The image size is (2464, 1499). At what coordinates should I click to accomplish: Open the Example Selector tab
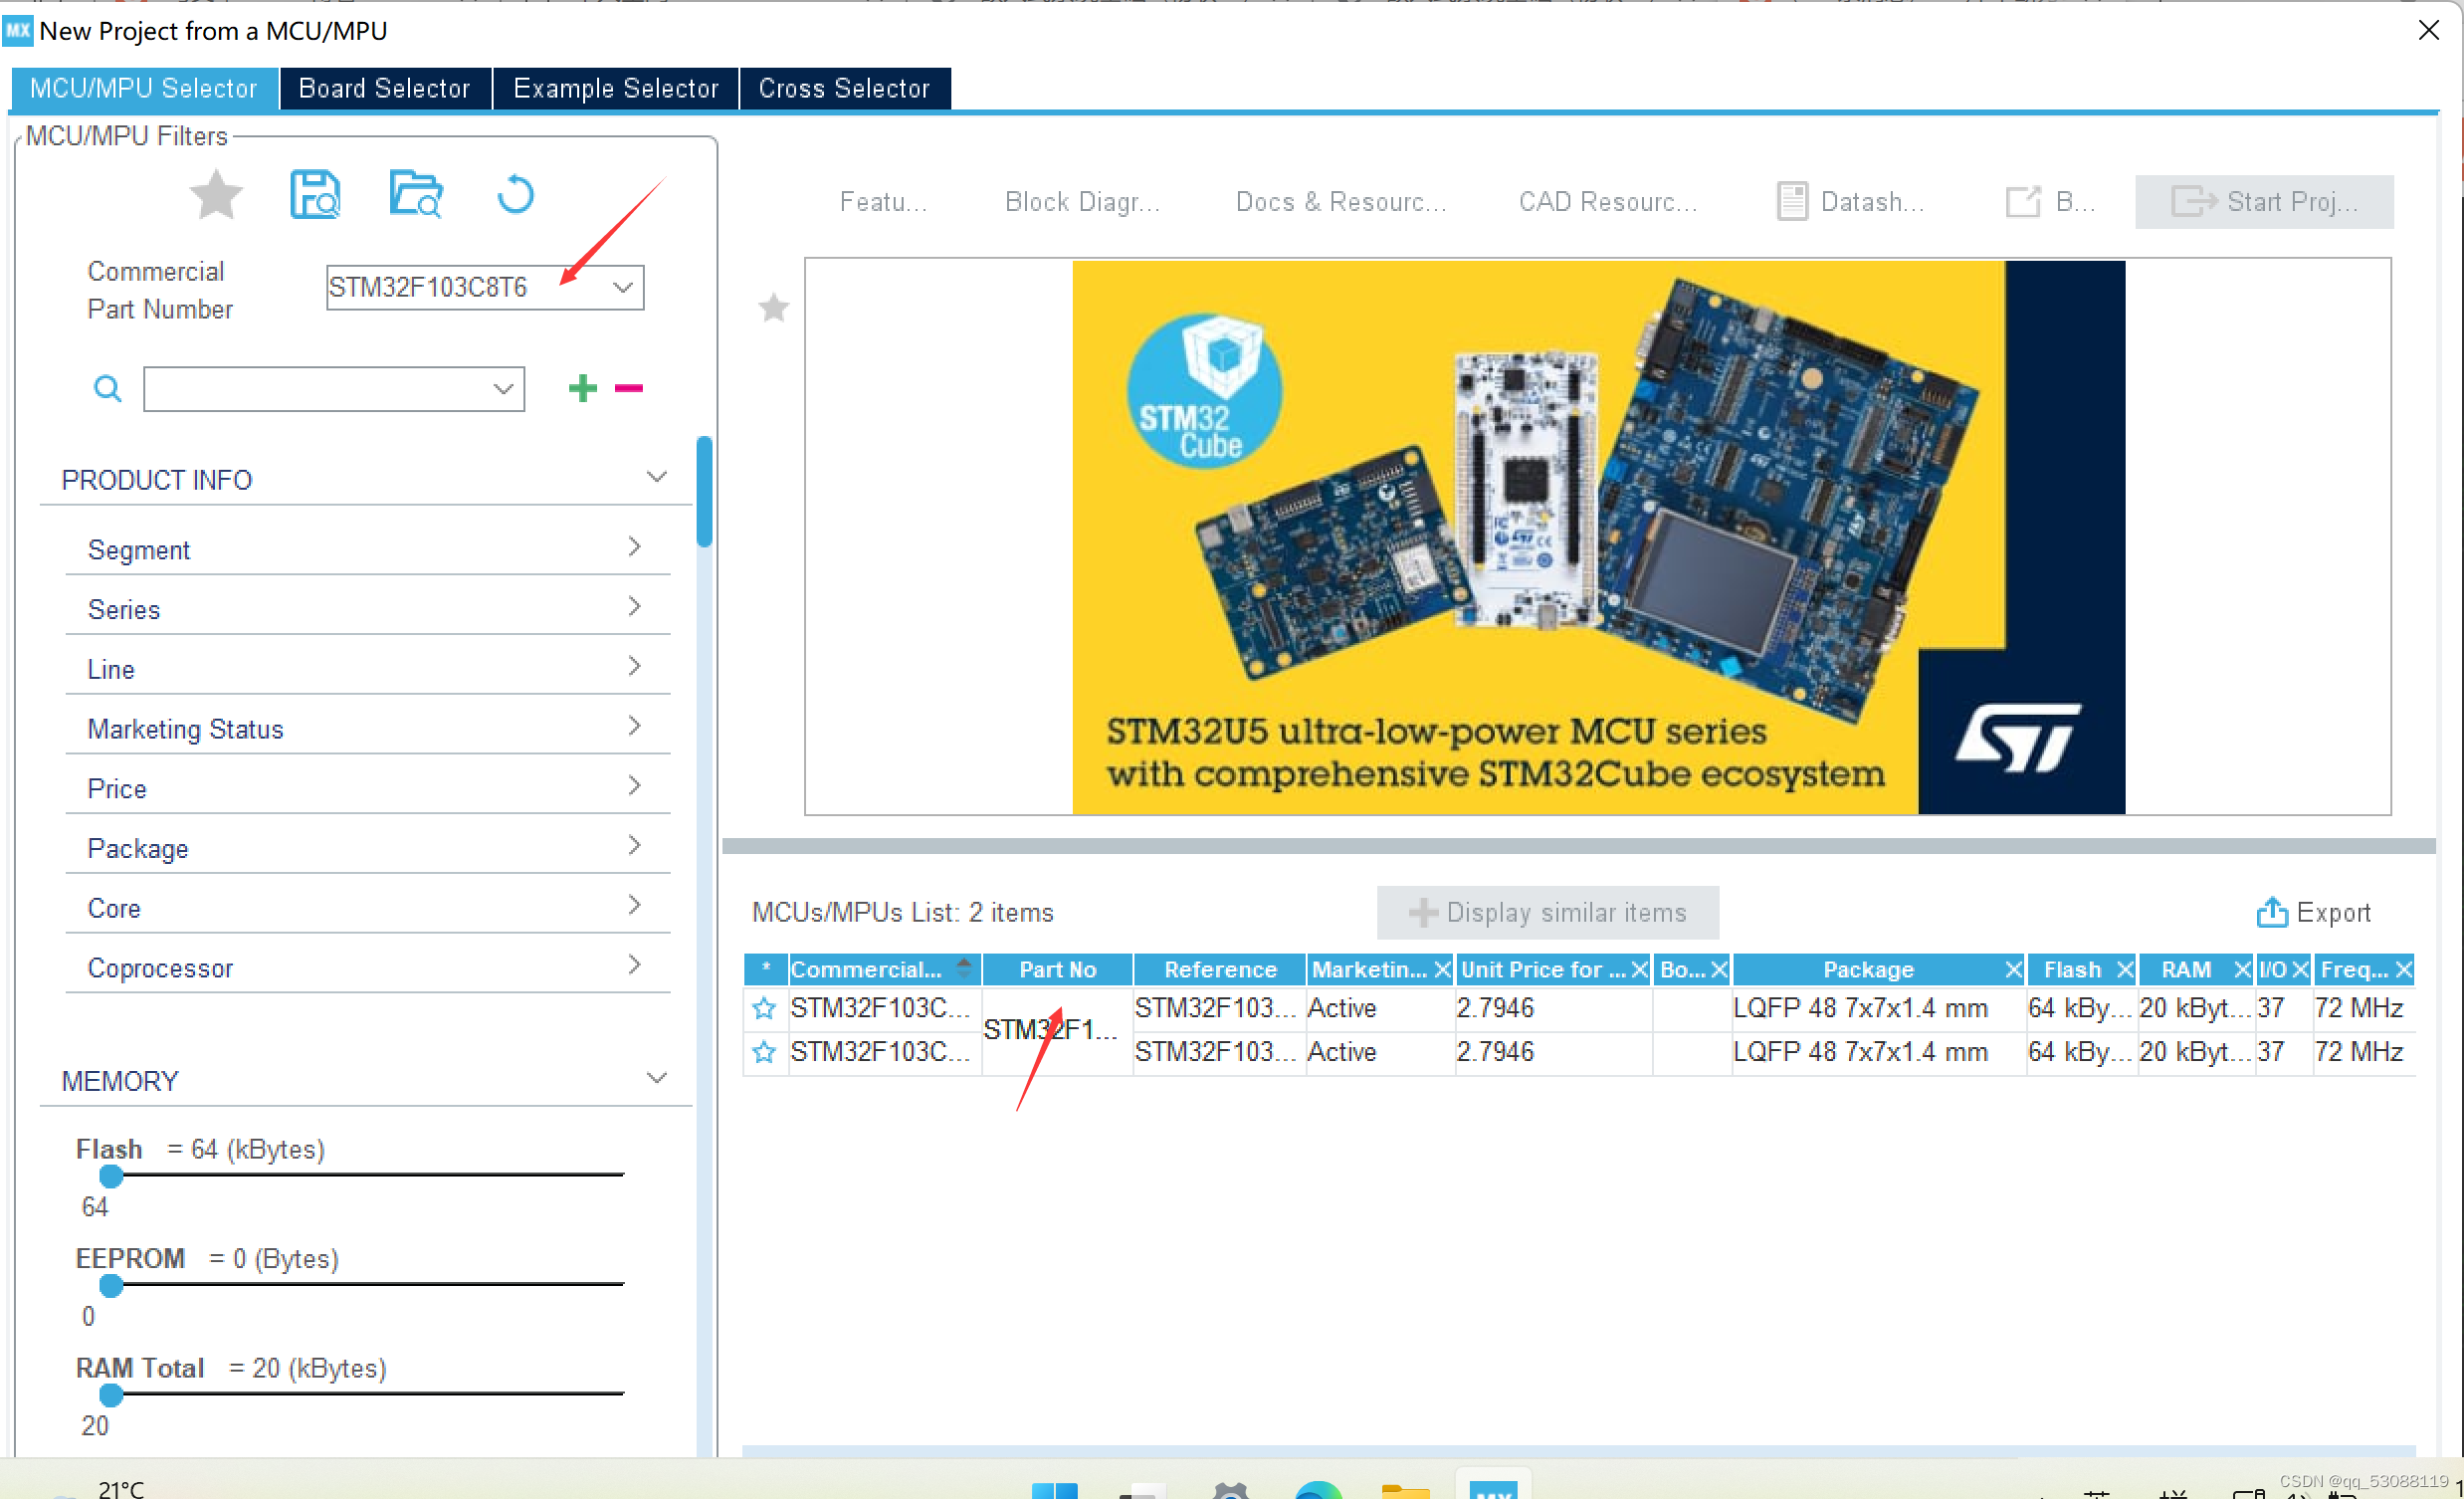click(614, 88)
